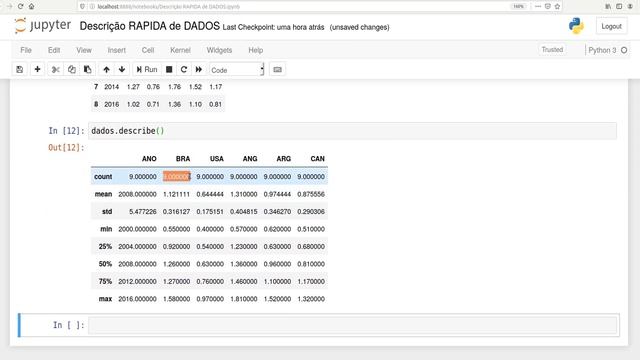Image resolution: width=640 pixels, height=360 pixels.
Task: Open the page actions three-dot menu
Action: 538,7
